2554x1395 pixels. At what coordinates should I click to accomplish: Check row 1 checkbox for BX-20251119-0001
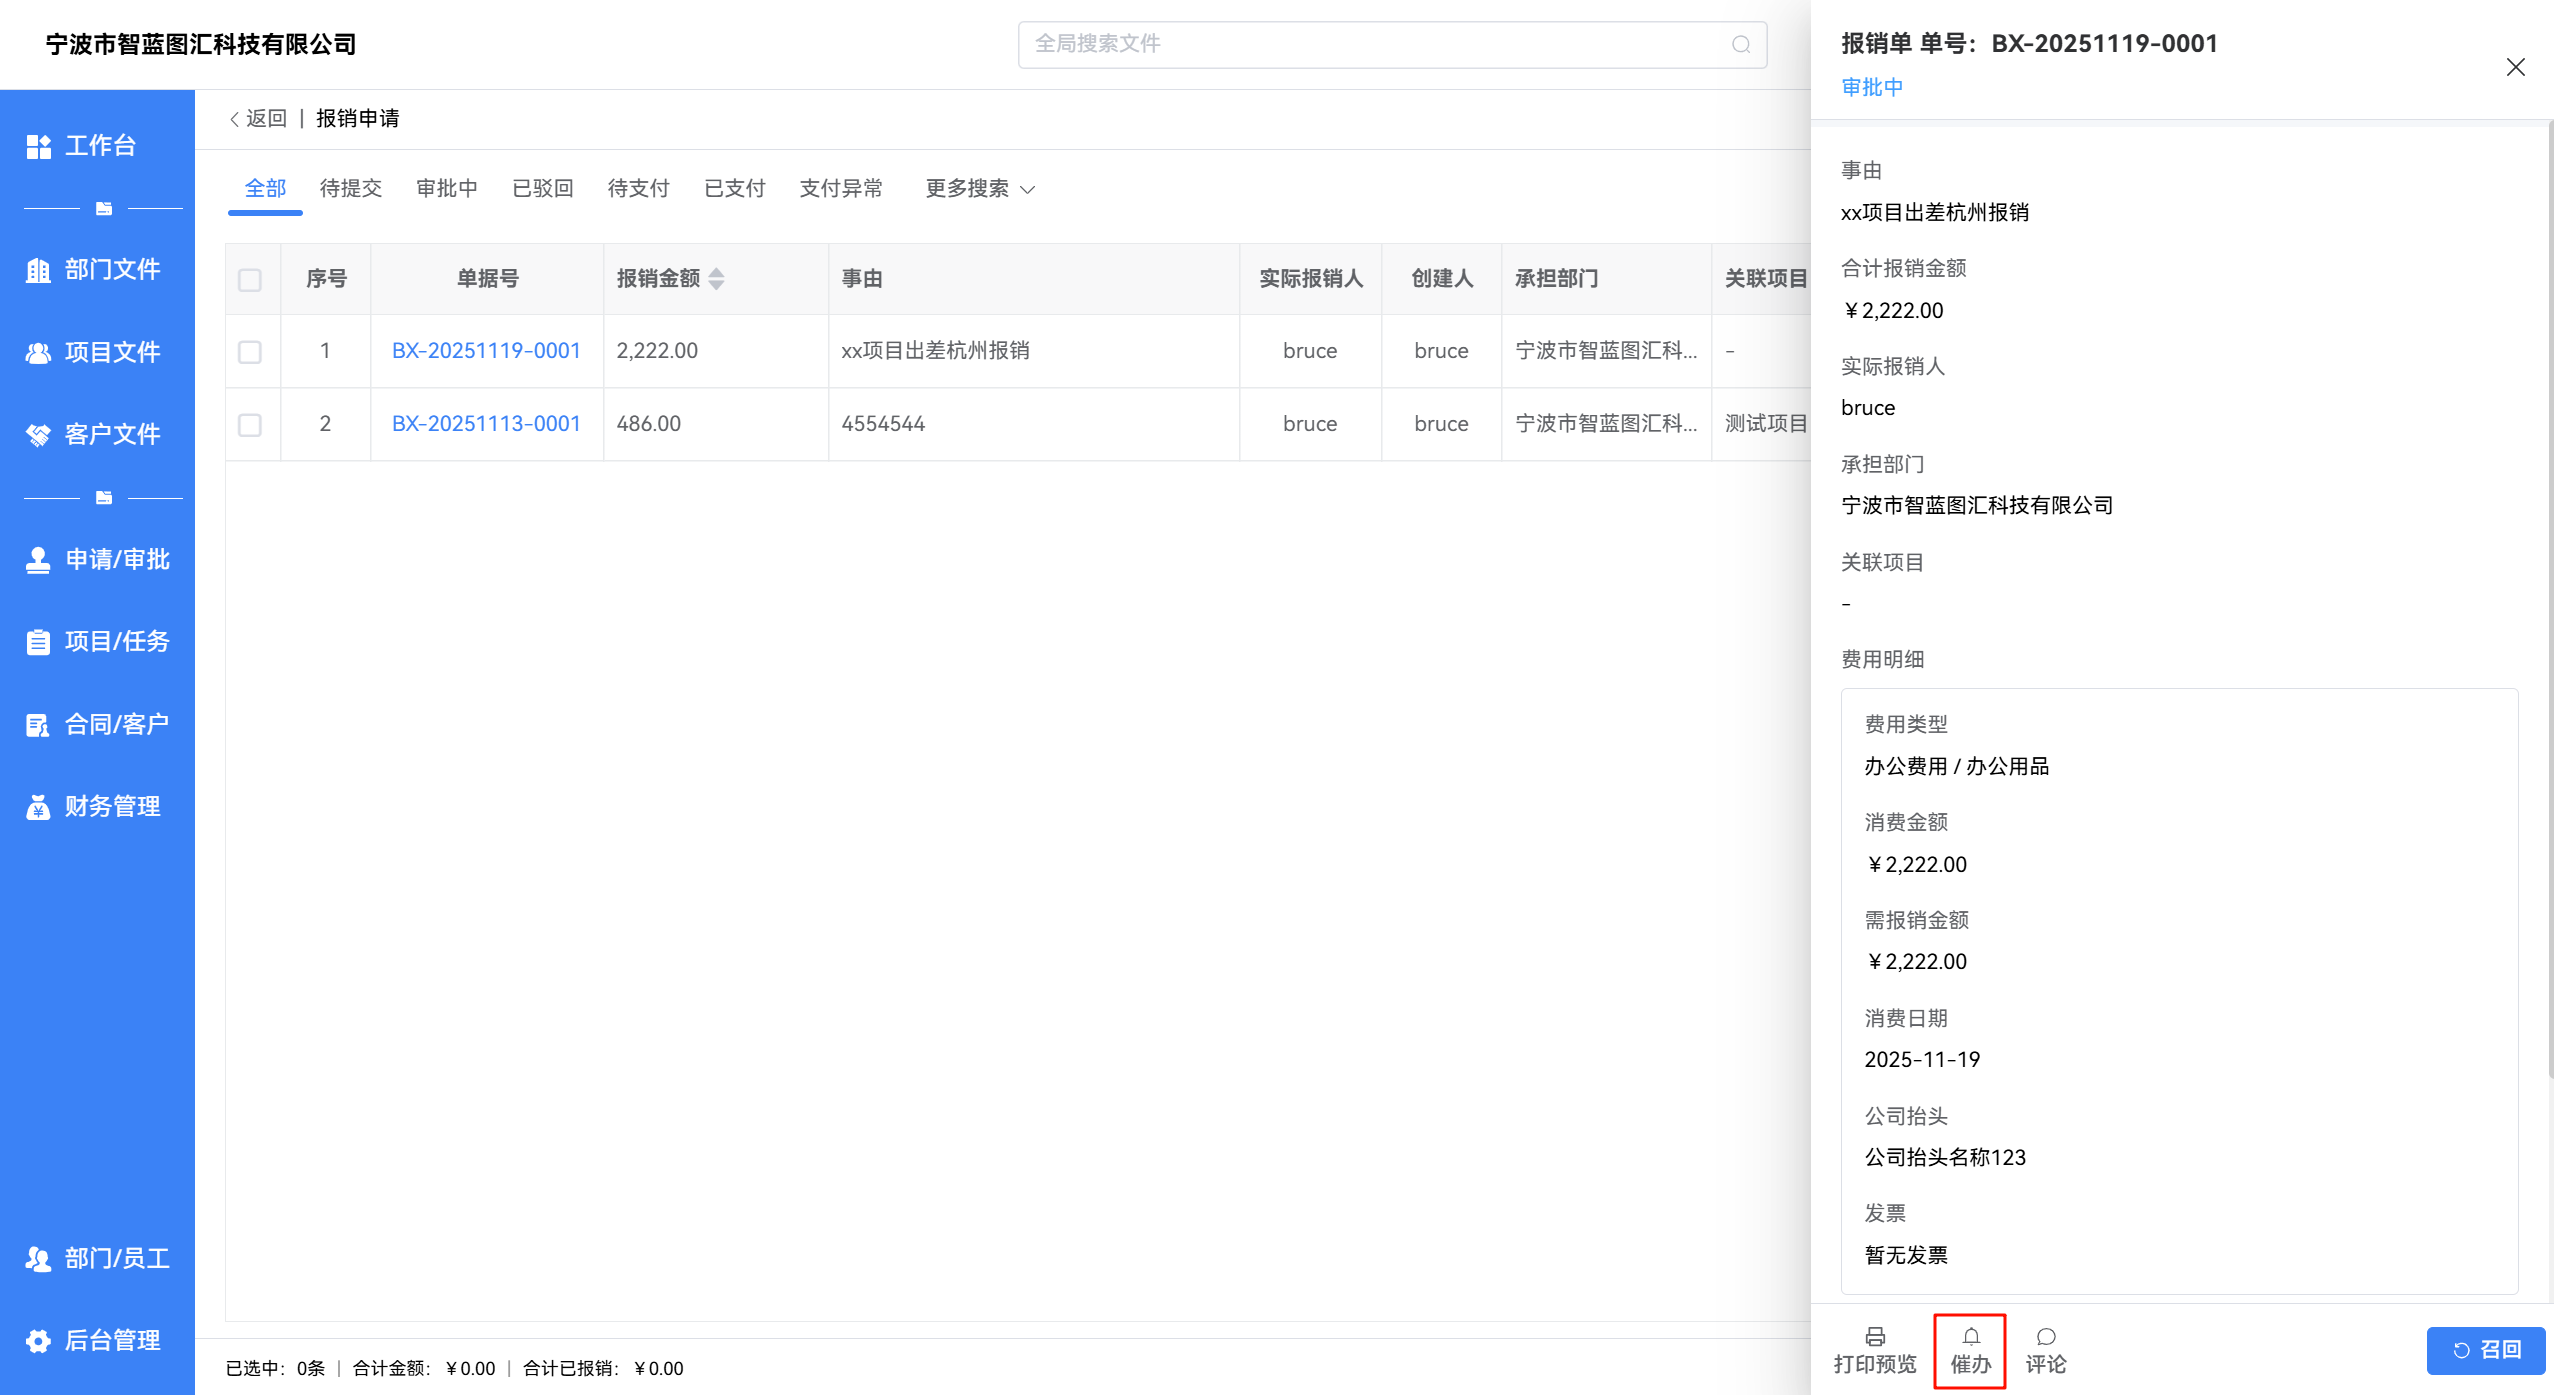[250, 352]
